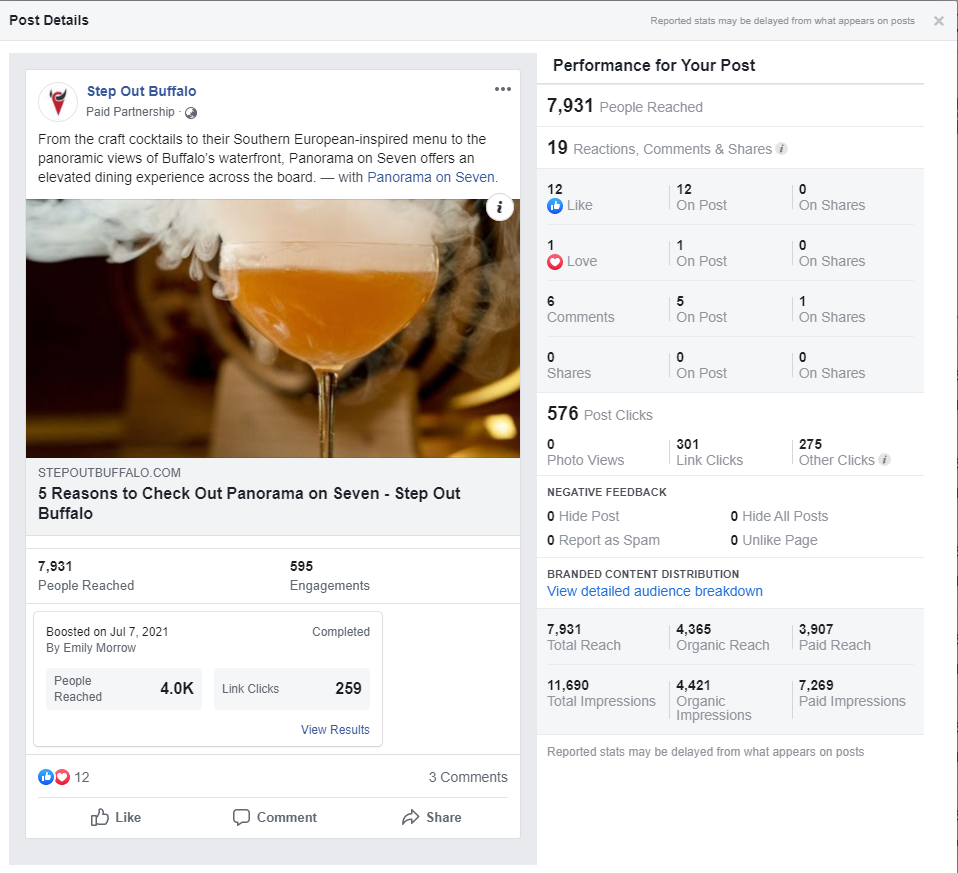Click the Performance for Your Post heading

coord(654,65)
